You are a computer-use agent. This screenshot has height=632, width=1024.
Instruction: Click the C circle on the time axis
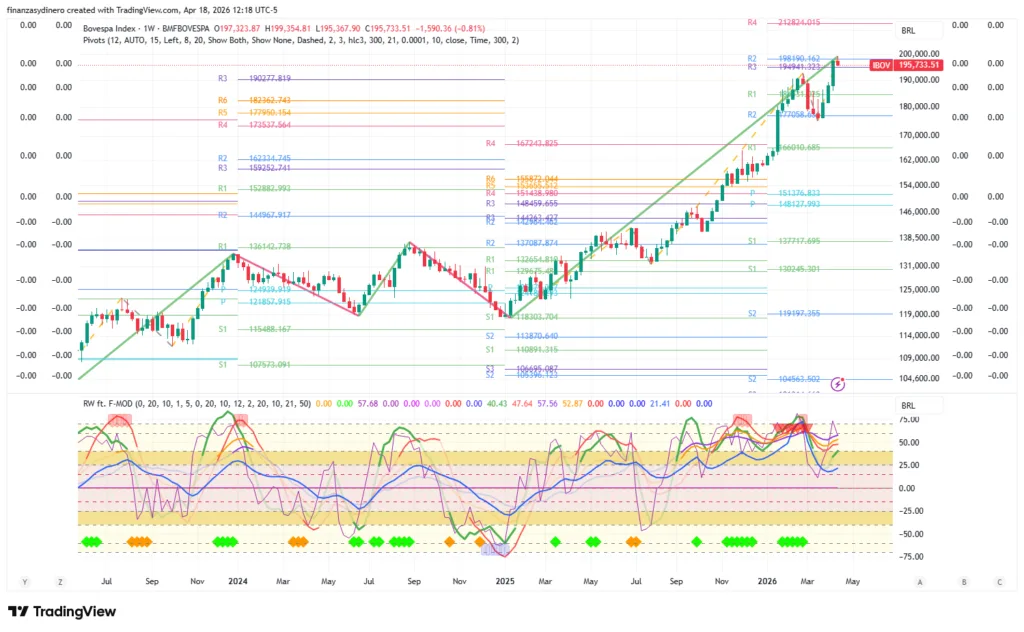[999, 581]
